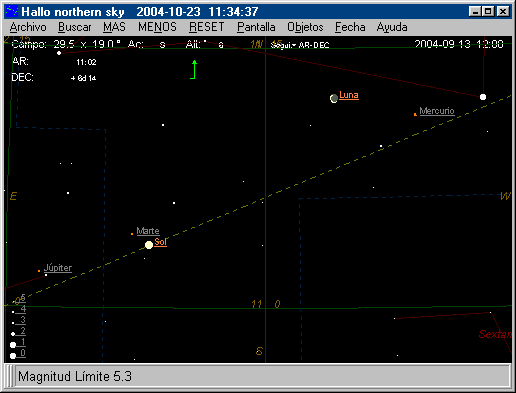The image size is (516, 393).
Task: Click the green north direction arrow
Action: pyautogui.click(x=193, y=69)
